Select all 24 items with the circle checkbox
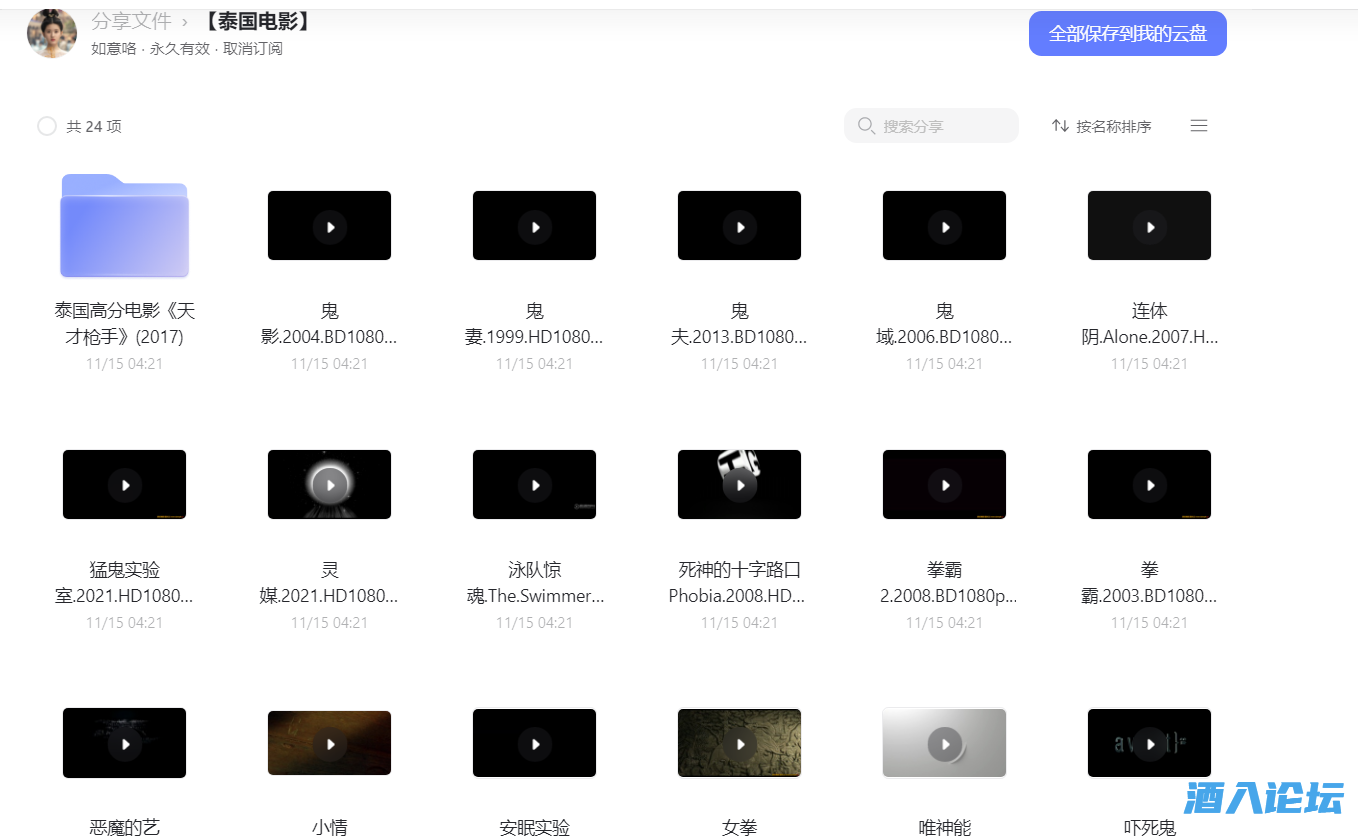Image resolution: width=1358 pixels, height=840 pixels. (47, 126)
